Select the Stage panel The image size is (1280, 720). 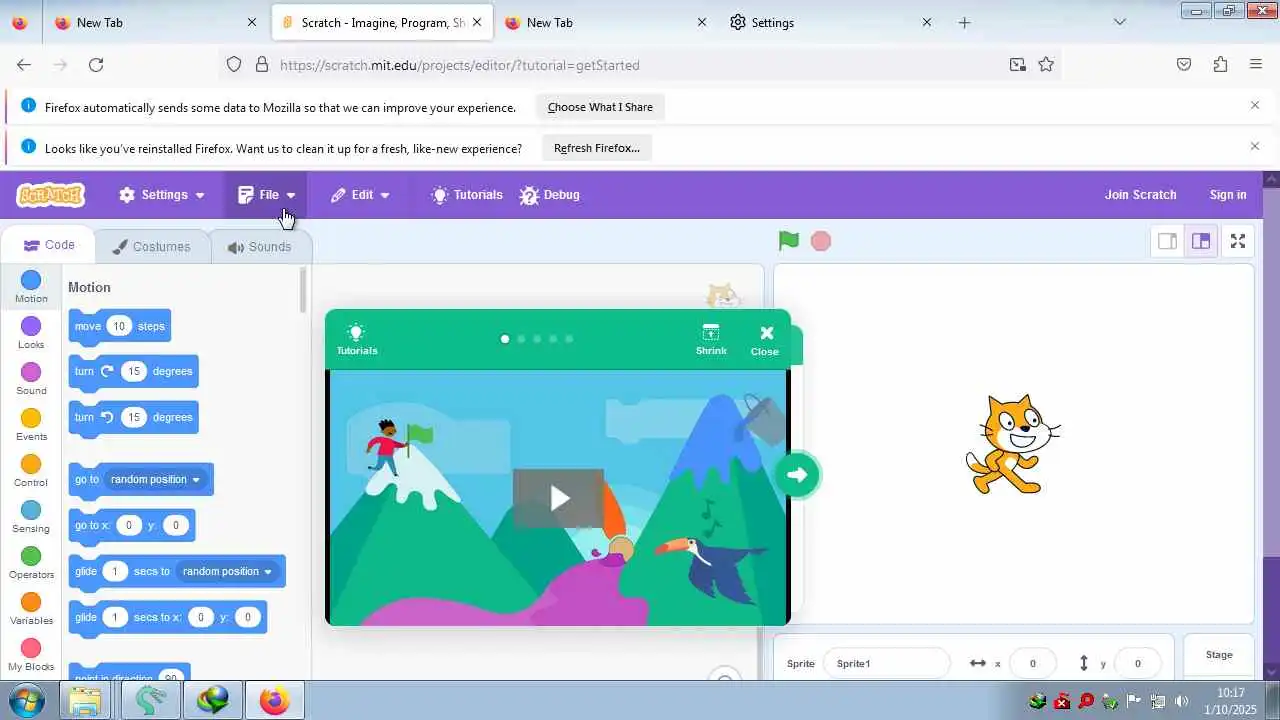pos(1219,657)
